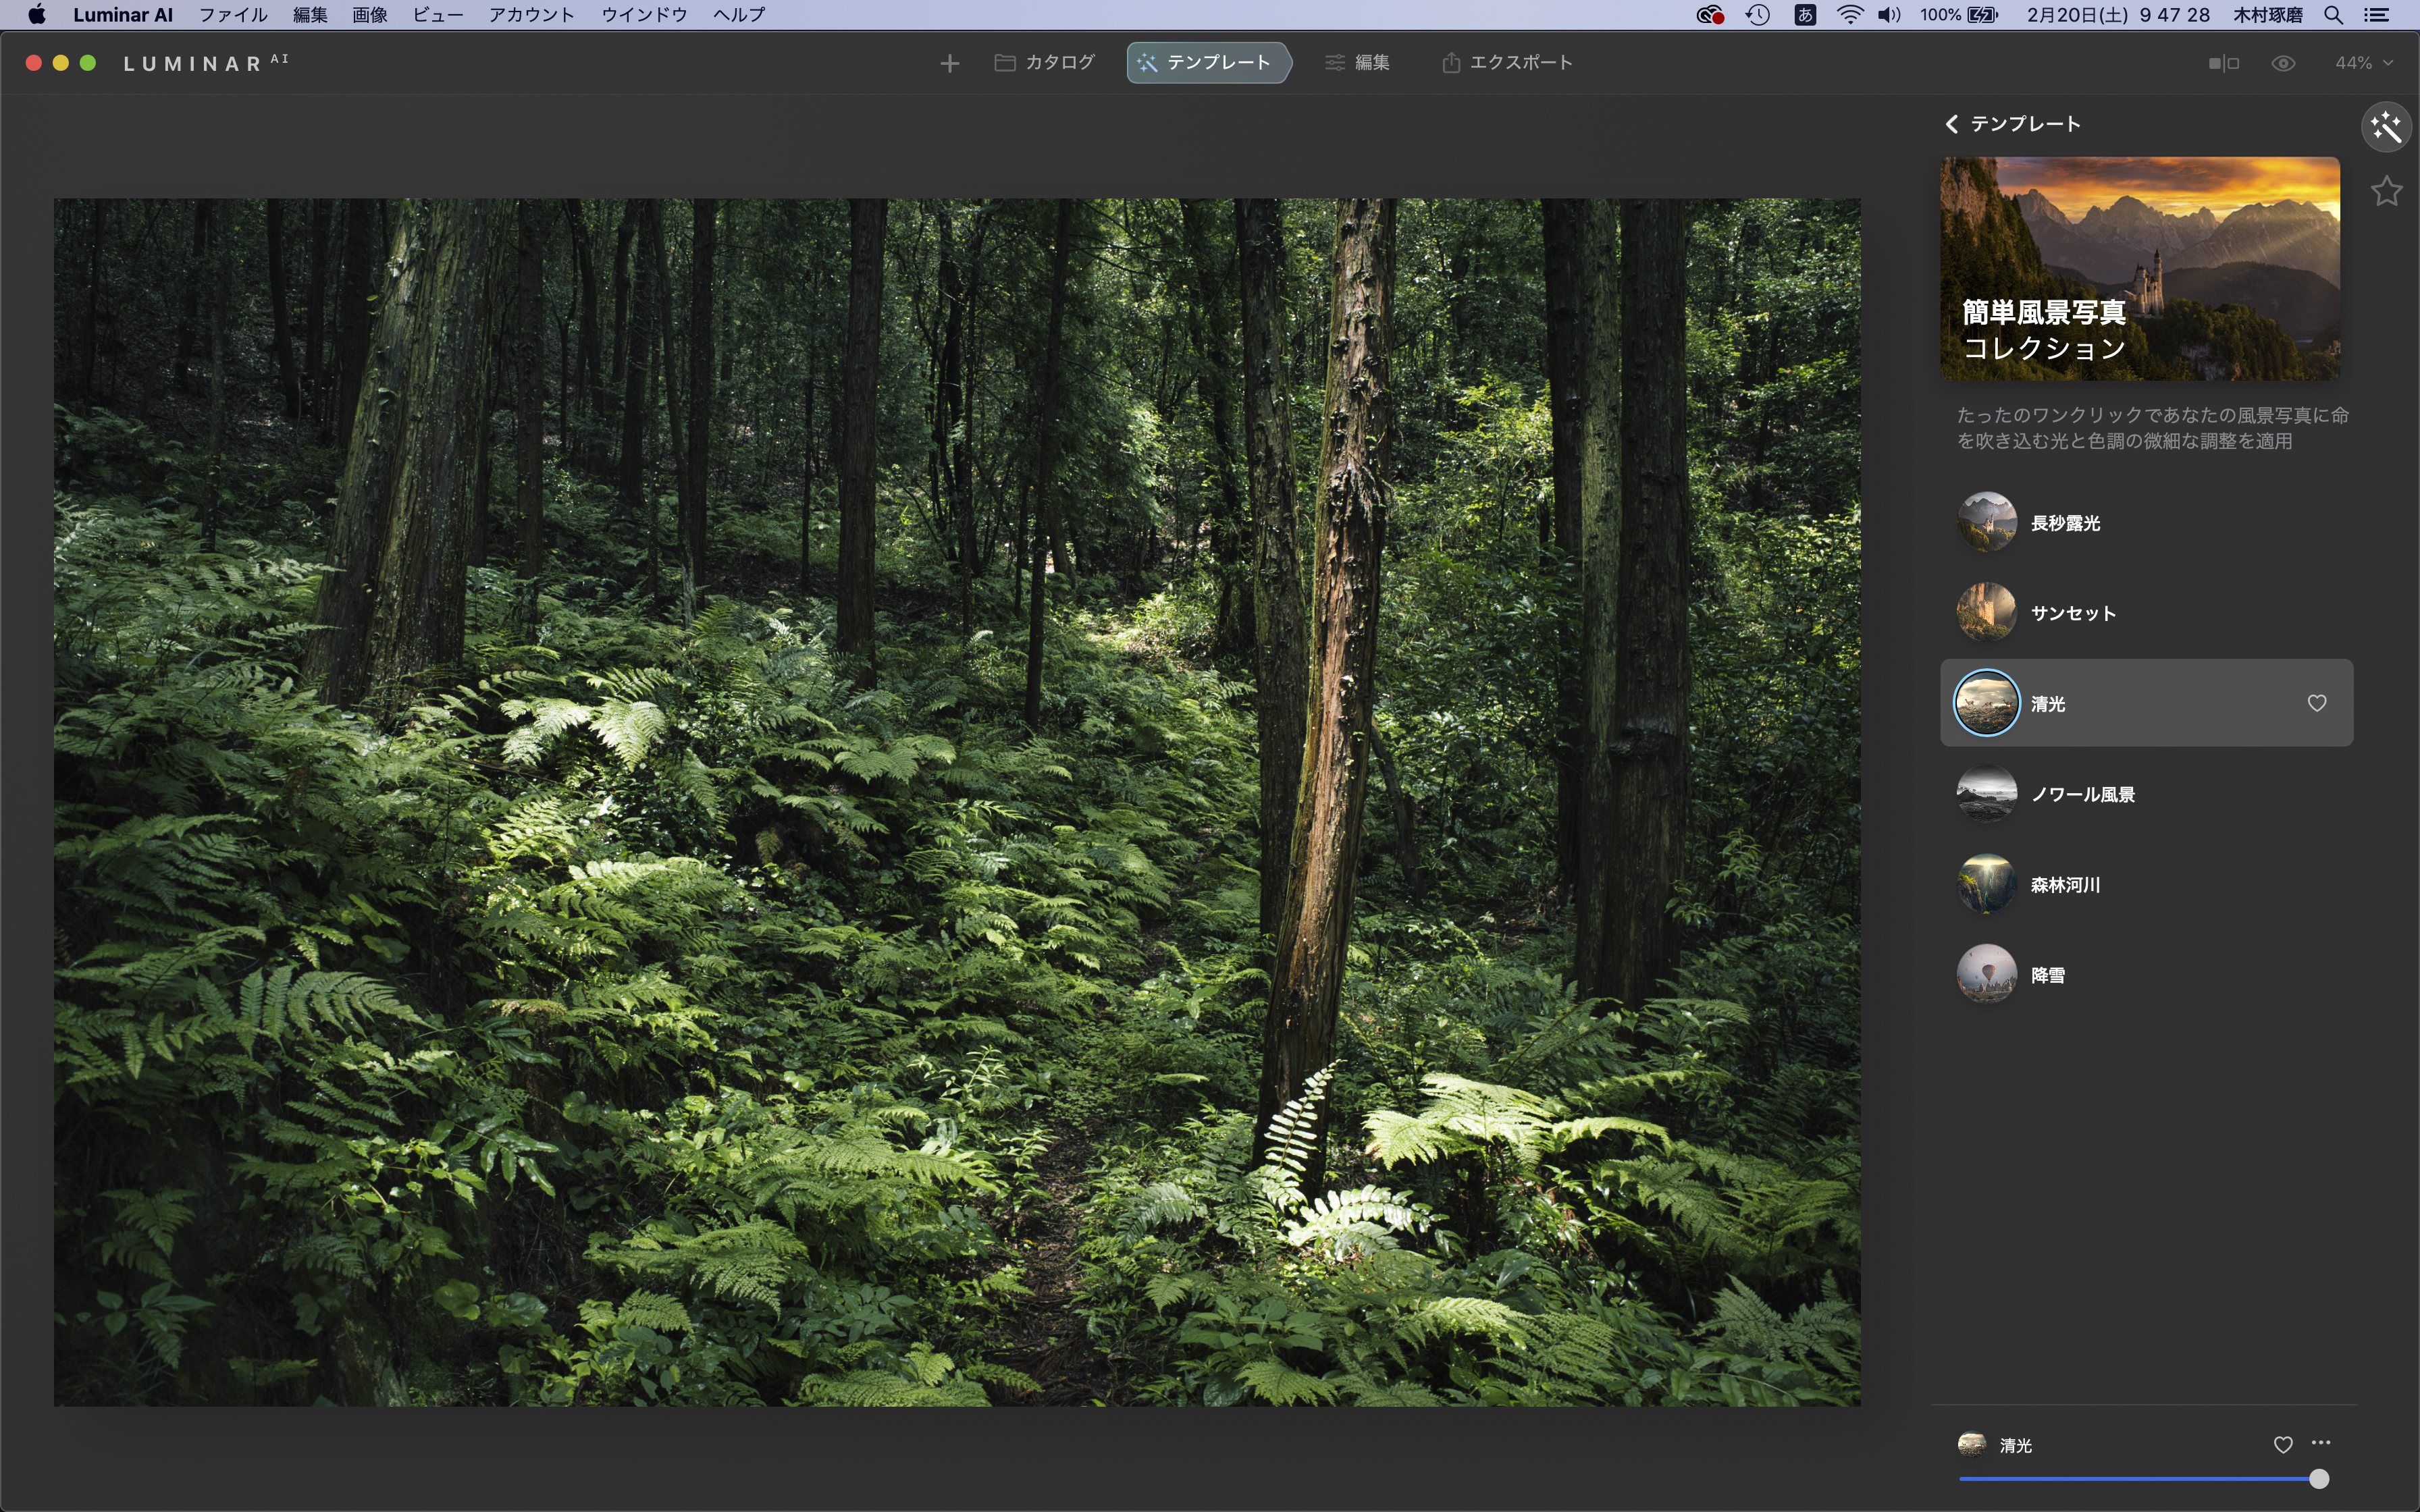Open the ビュー menu in the menu bar

(437, 15)
